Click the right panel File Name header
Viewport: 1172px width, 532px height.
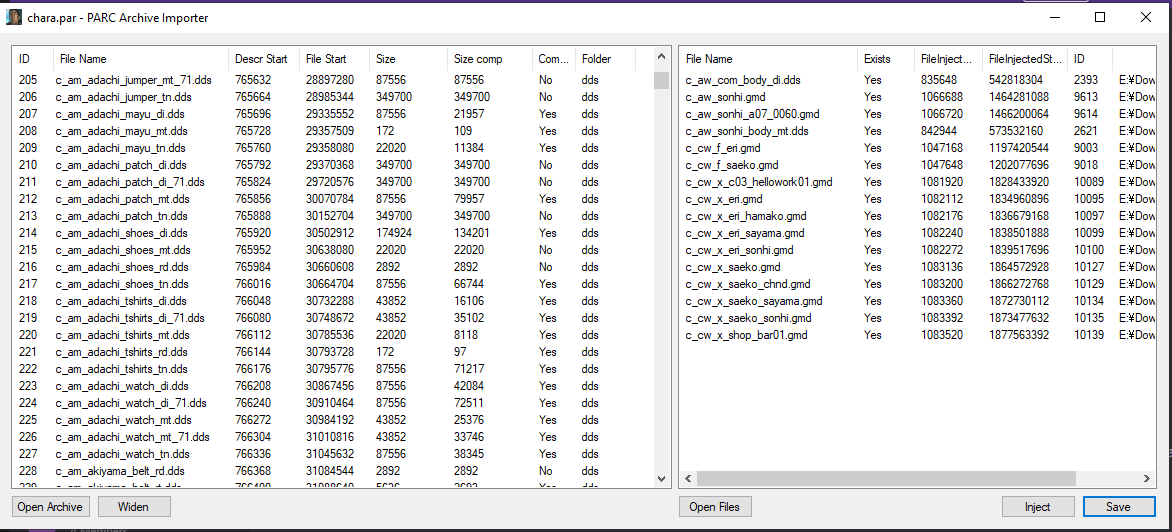coord(768,58)
